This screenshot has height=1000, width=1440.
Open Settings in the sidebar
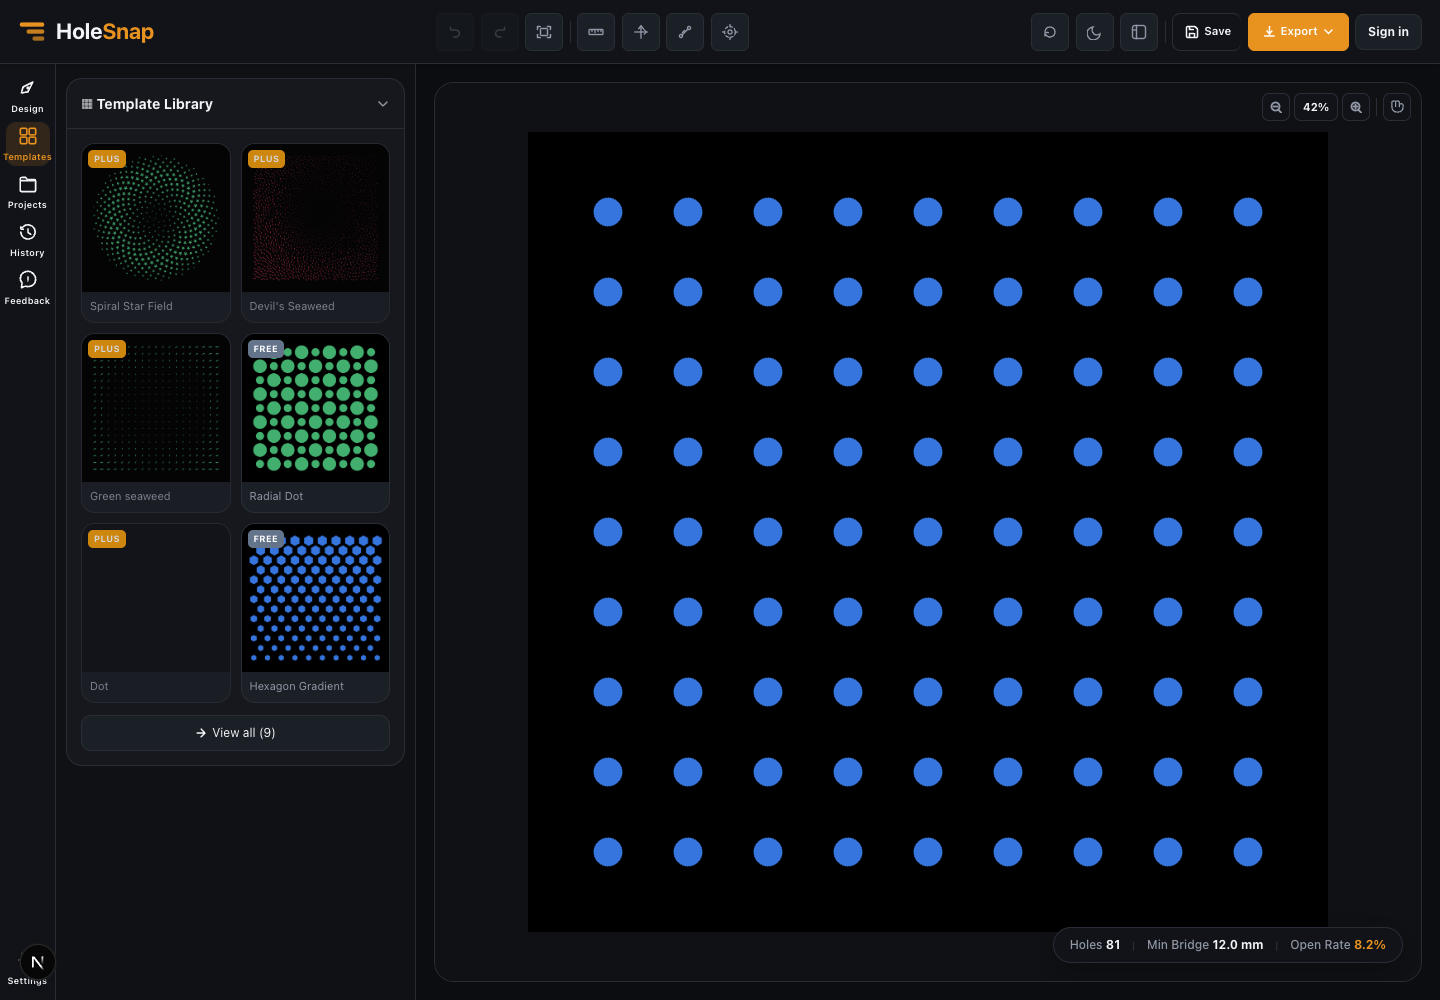[x=27, y=981]
